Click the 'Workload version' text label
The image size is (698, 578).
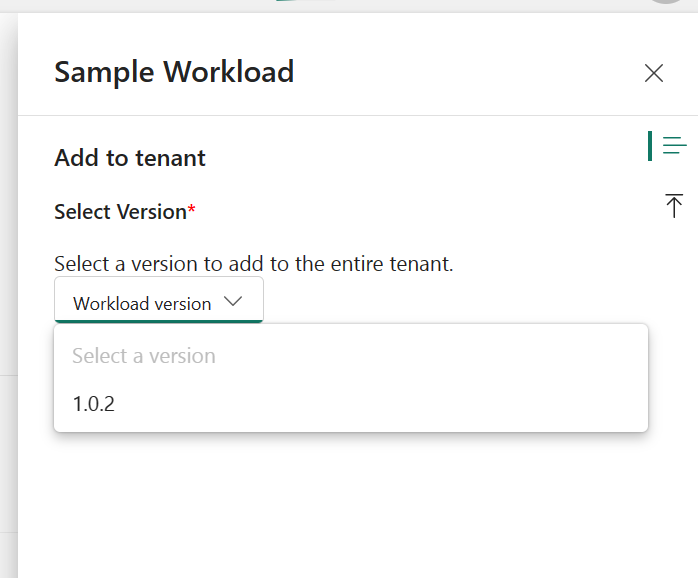(142, 303)
